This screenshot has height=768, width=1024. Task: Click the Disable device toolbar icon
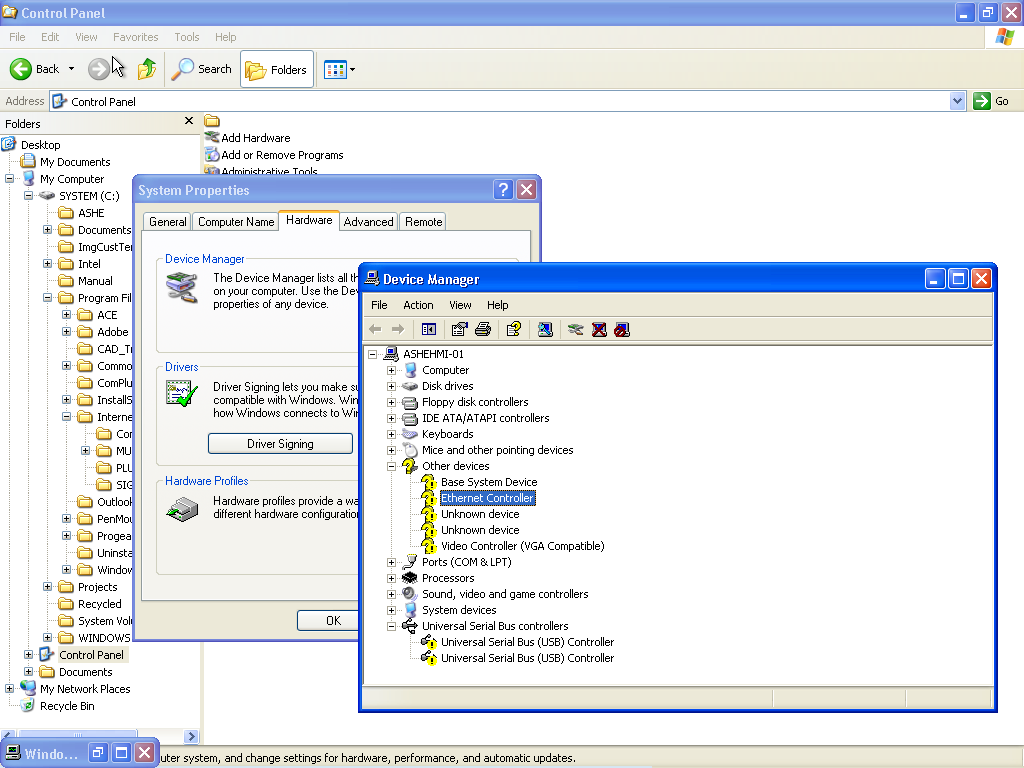[622, 329]
